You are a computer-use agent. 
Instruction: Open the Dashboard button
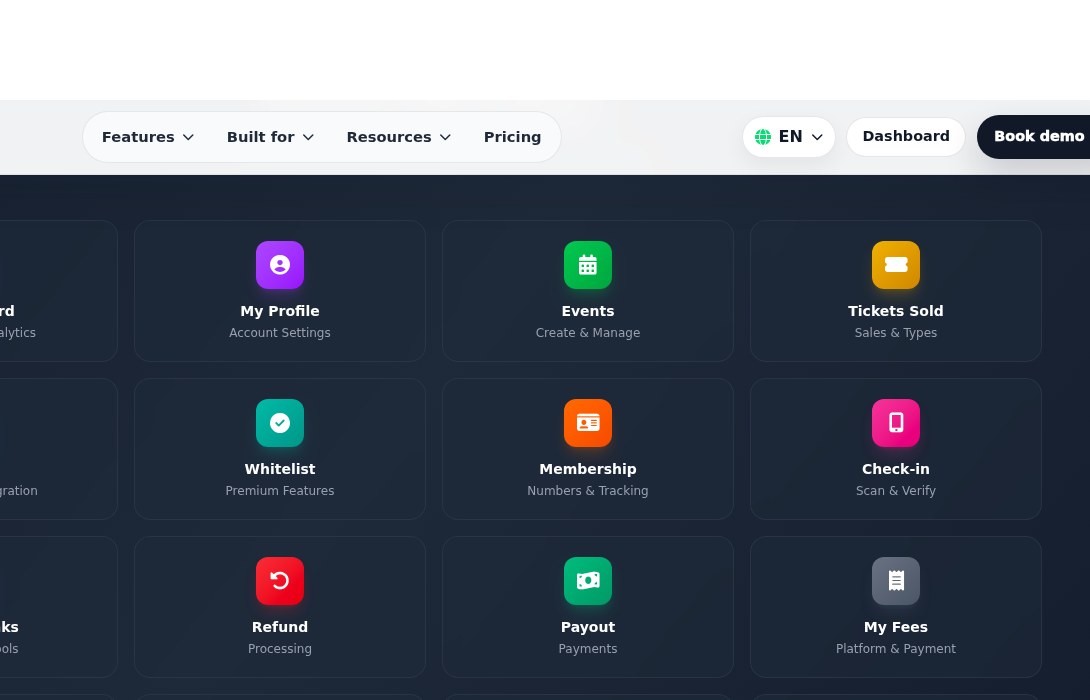(906, 136)
